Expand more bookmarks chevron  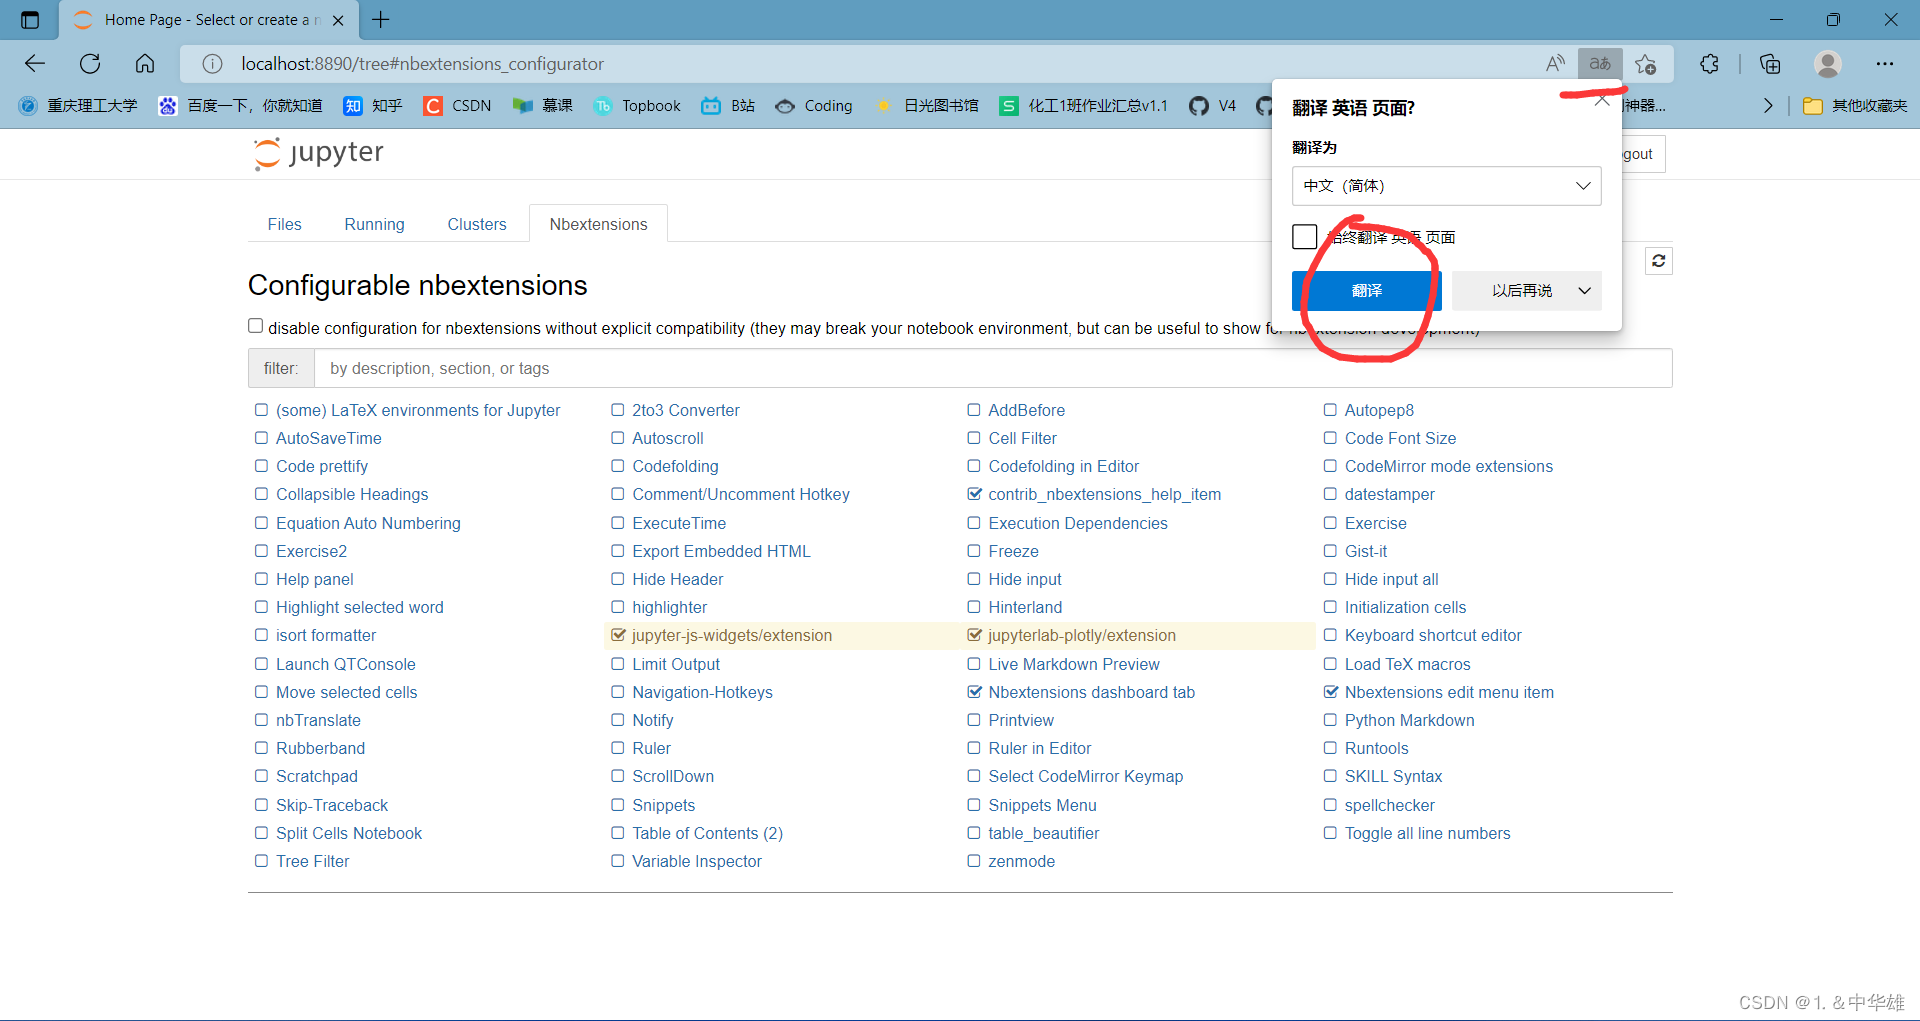(x=1768, y=106)
